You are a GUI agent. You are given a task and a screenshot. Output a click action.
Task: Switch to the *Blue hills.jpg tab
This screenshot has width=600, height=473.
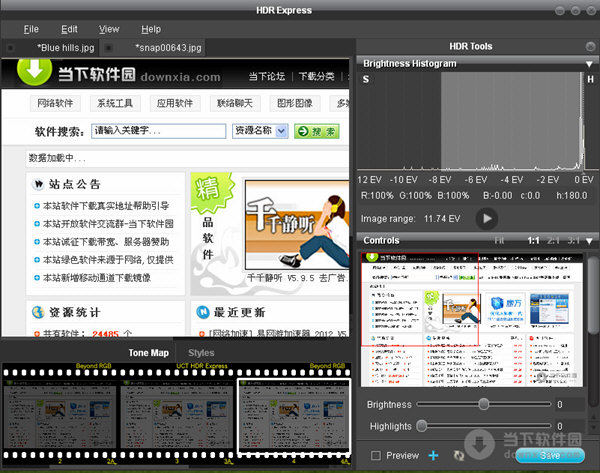point(65,48)
